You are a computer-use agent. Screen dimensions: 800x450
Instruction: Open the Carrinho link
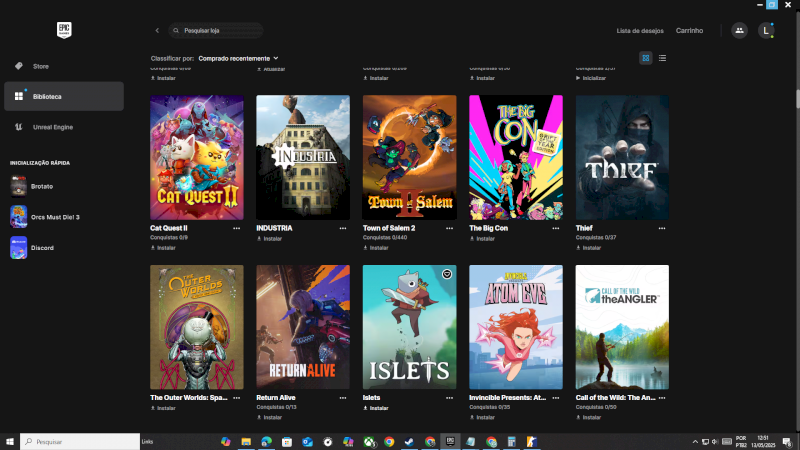[x=689, y=31]
